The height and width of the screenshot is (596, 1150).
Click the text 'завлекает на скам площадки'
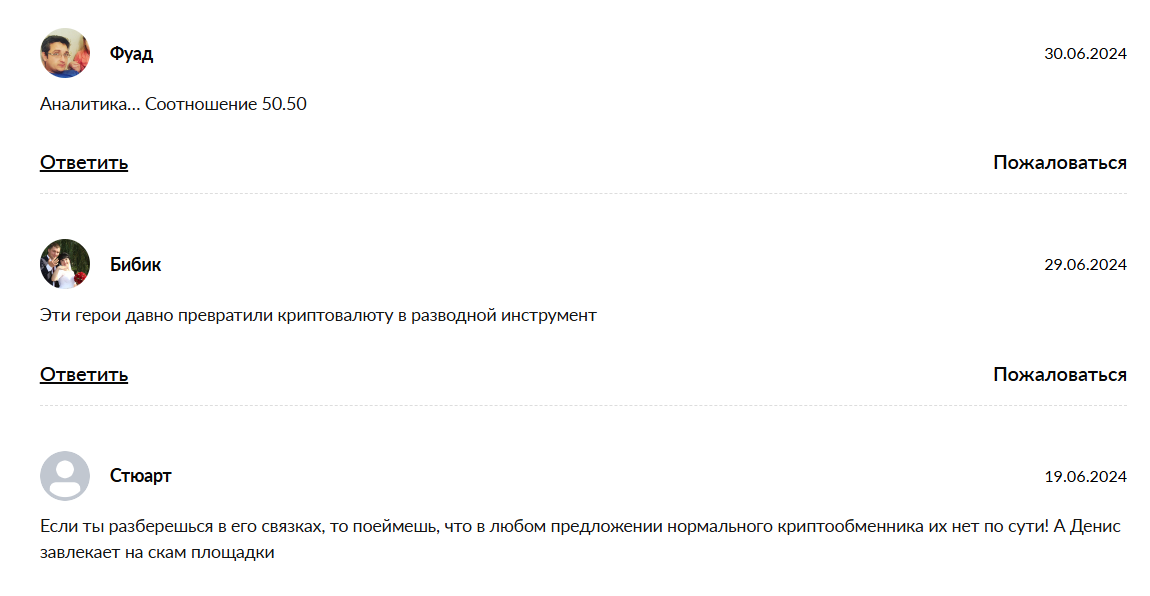click(x=157, y=551)
